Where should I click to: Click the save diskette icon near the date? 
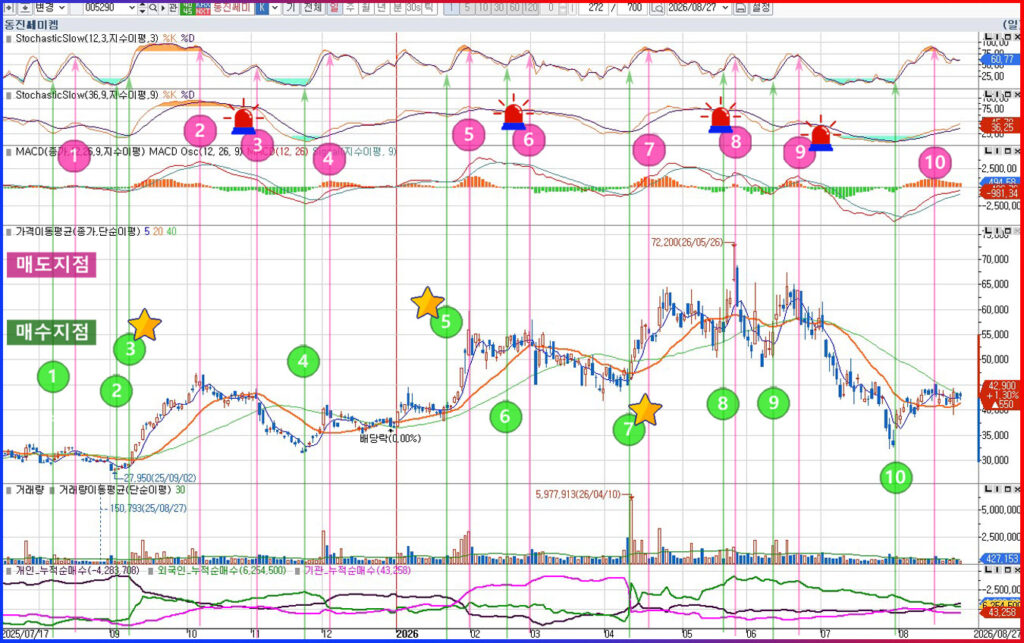pos(741,8)
